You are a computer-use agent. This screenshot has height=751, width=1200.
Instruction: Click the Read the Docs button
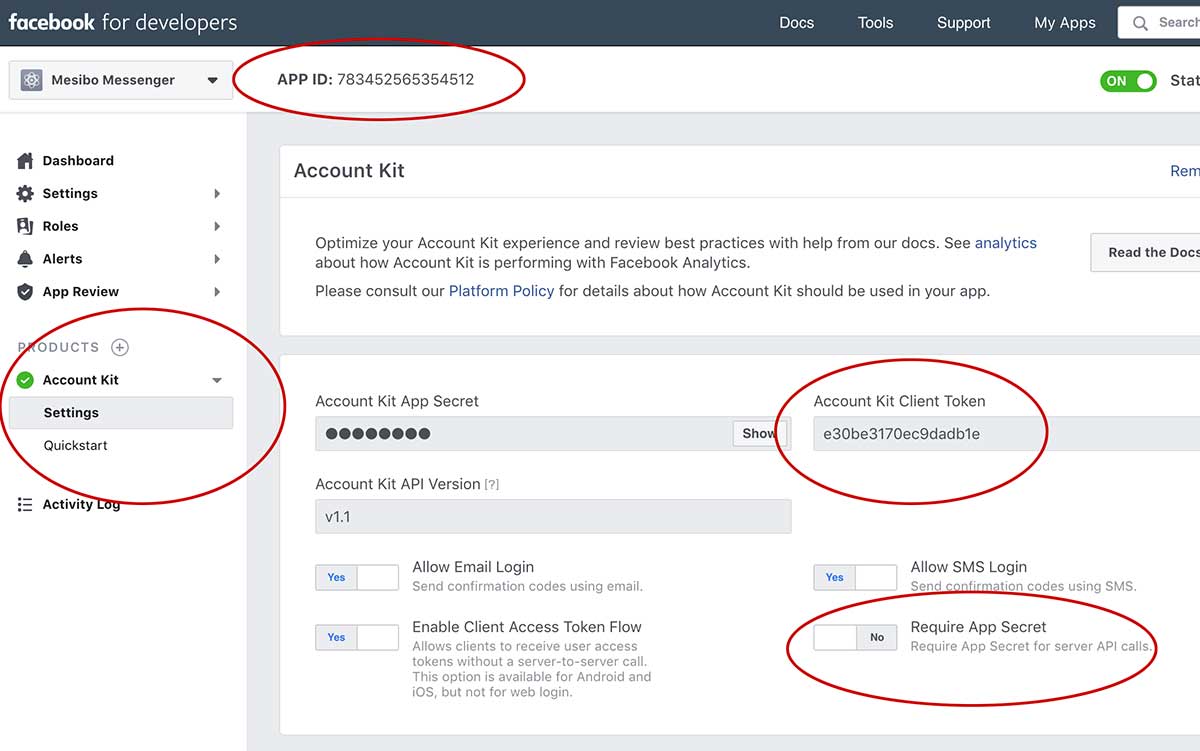coord(1146,252)
